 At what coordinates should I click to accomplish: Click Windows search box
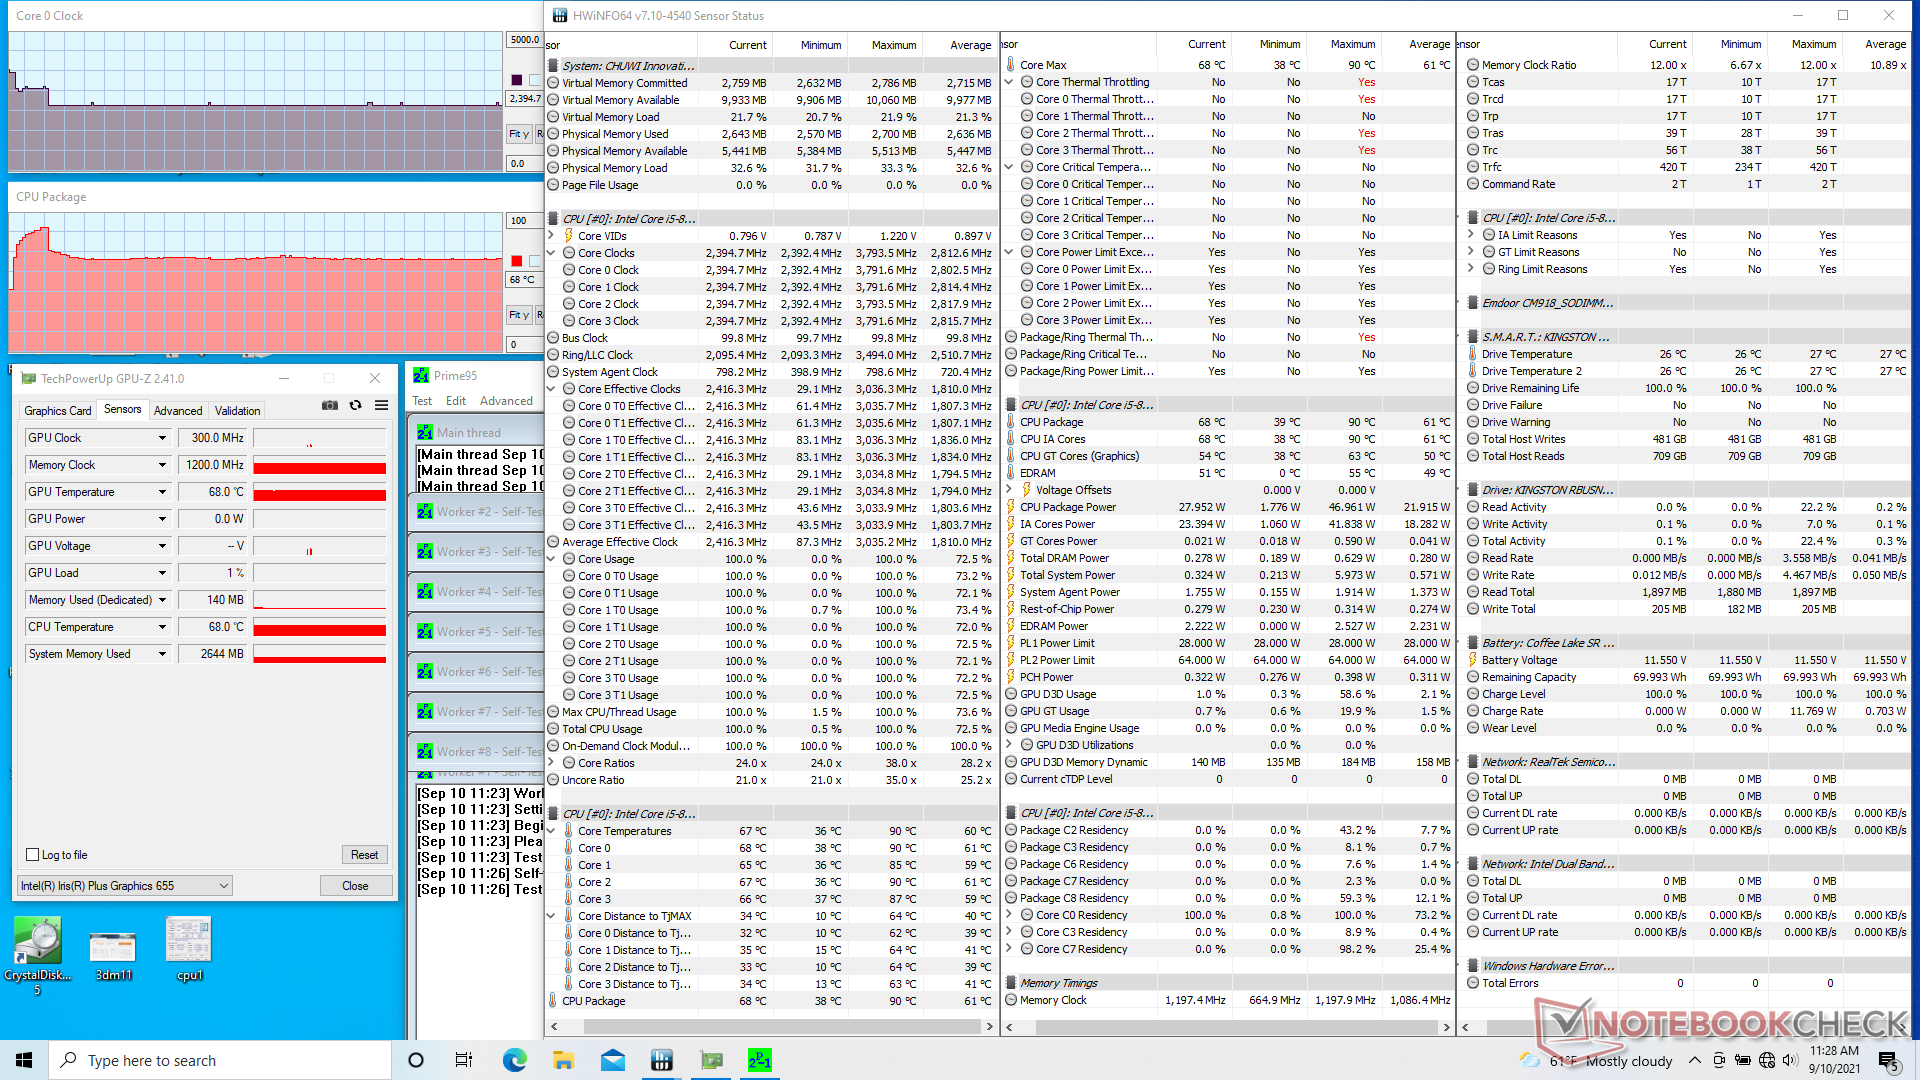pos(220,1060)
